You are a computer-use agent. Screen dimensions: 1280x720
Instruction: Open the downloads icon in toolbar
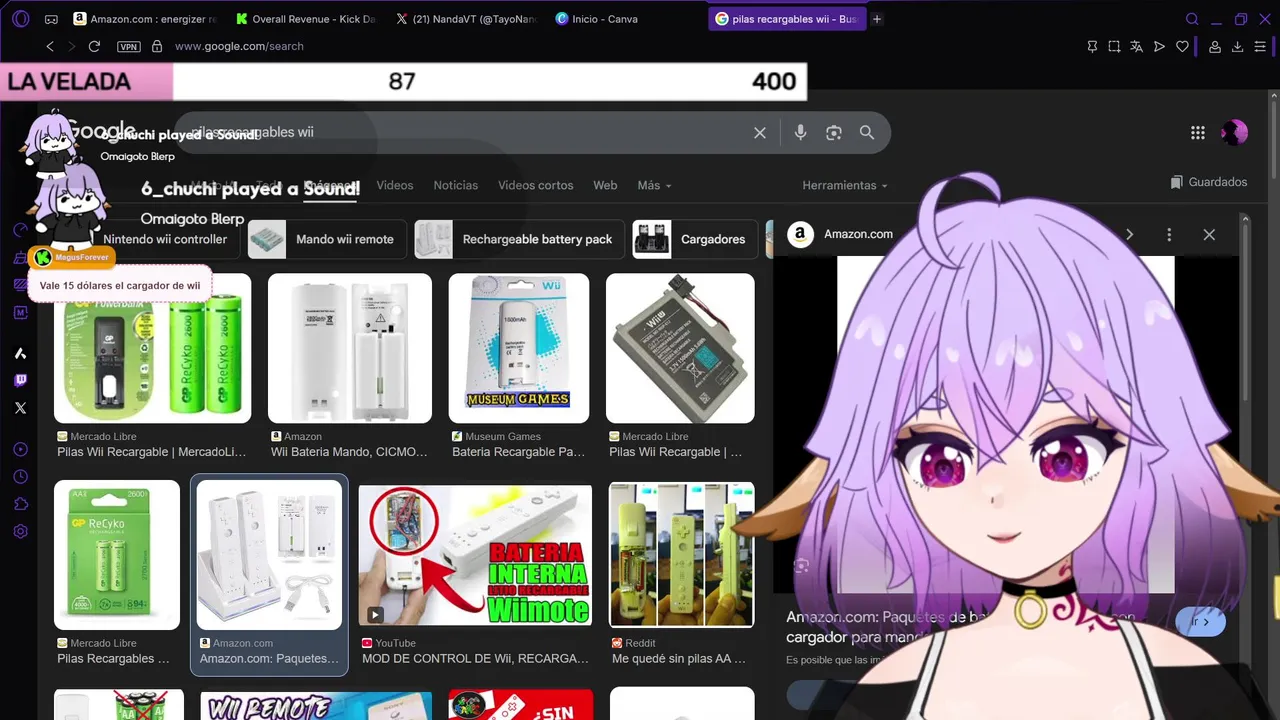1238,46
